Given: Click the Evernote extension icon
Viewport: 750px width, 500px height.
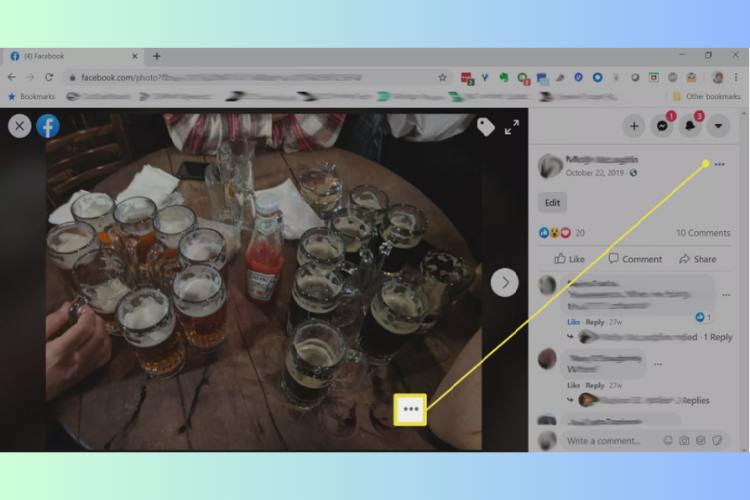Looking at the screenshot, I should (504, 77).
